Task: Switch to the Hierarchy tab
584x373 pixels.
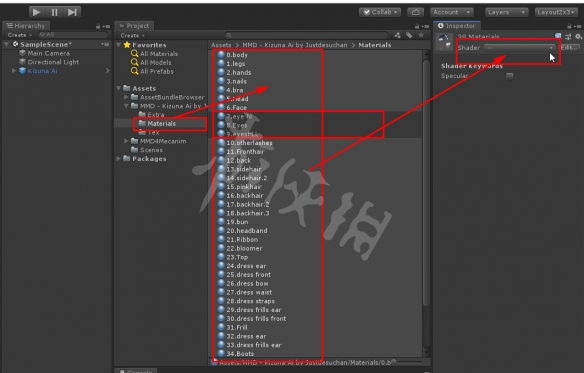Action: click(25, 26)
